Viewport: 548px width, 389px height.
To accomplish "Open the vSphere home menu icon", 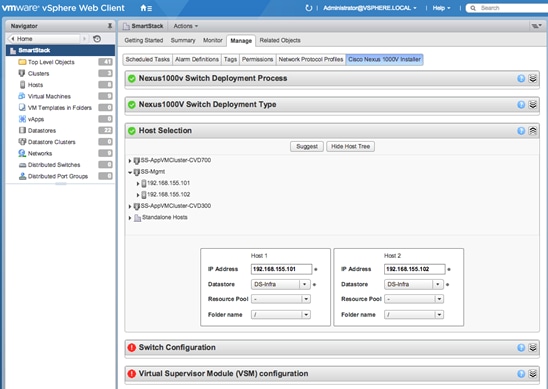I will [x=146, y=8].
